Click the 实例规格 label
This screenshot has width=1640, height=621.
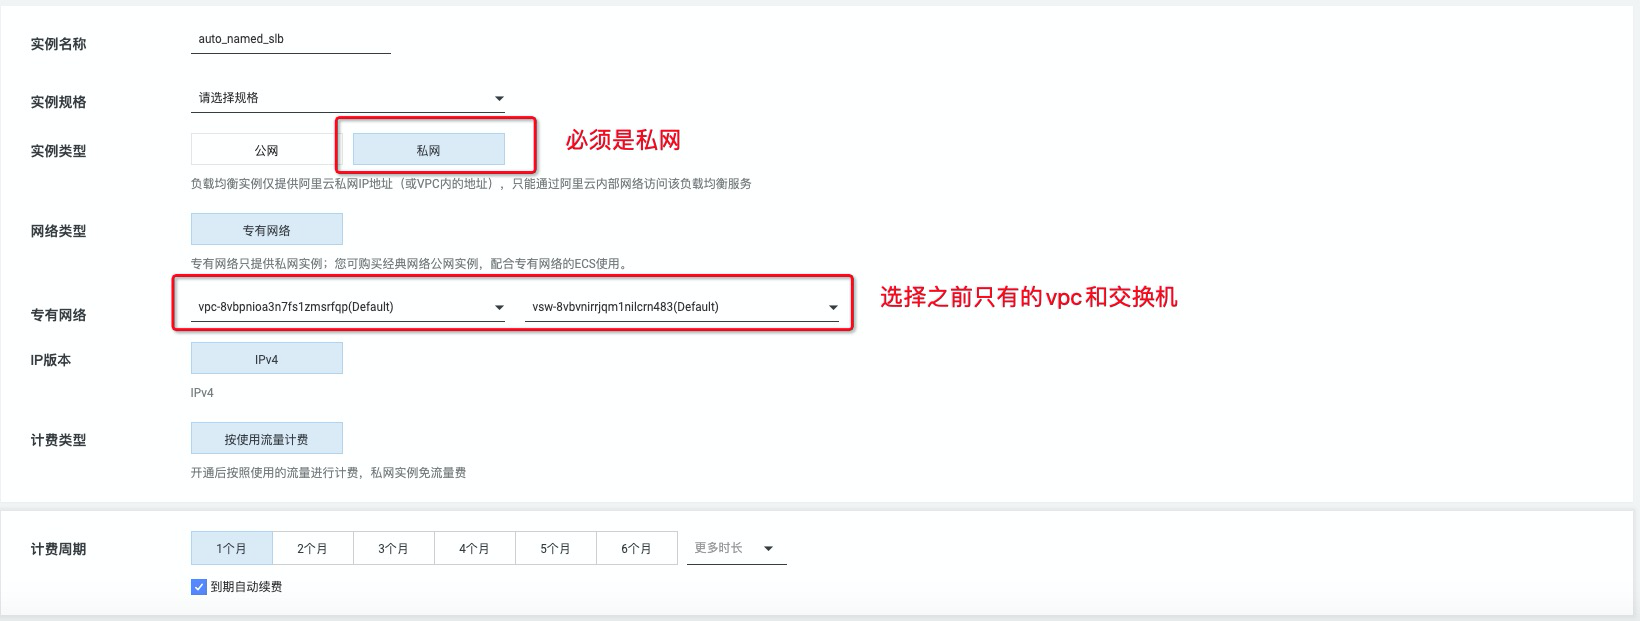(x=58, y=102)
